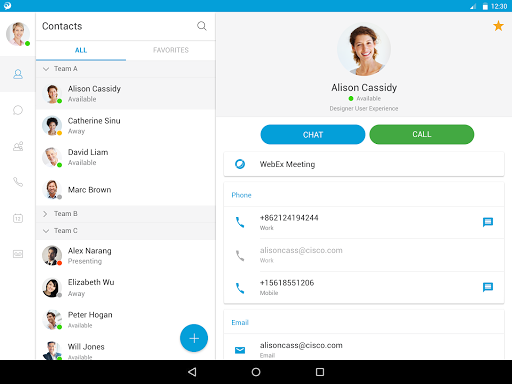Open my own profile avatar
The image size is (512, 384).
tap(18, 34)
